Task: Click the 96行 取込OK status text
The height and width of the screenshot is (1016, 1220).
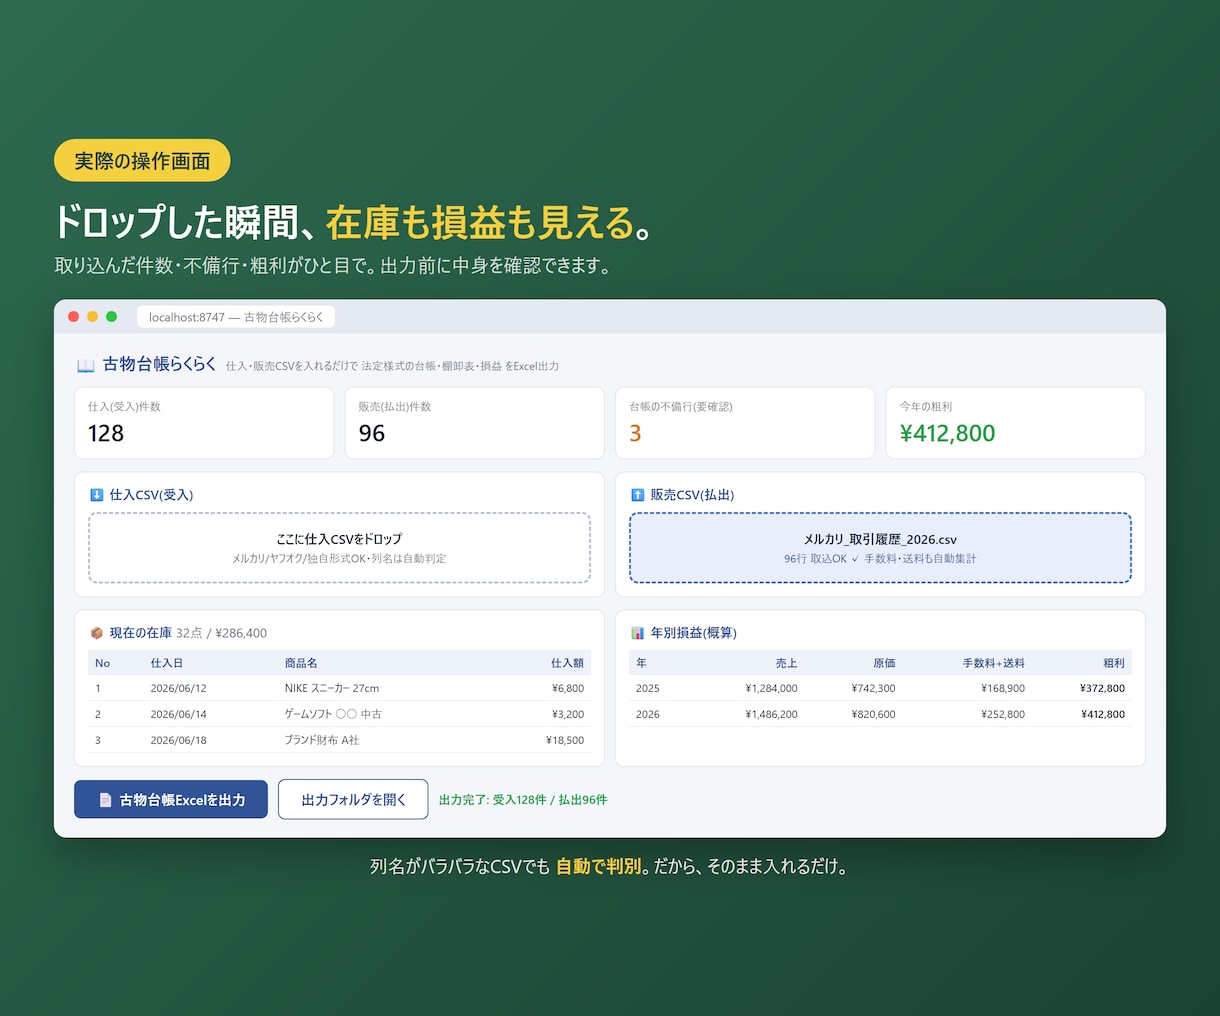Action: (815, 559)
